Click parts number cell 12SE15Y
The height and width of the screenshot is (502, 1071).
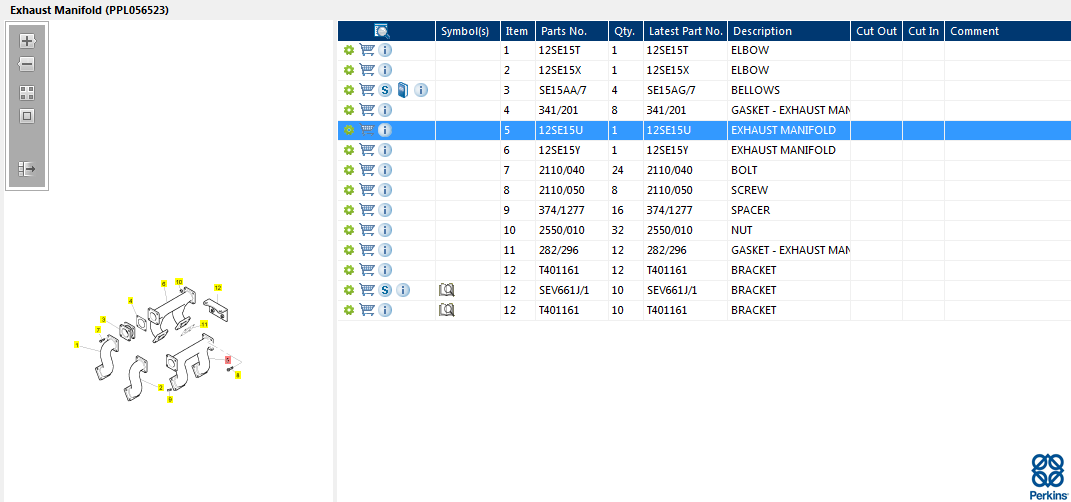click(560, 150)
